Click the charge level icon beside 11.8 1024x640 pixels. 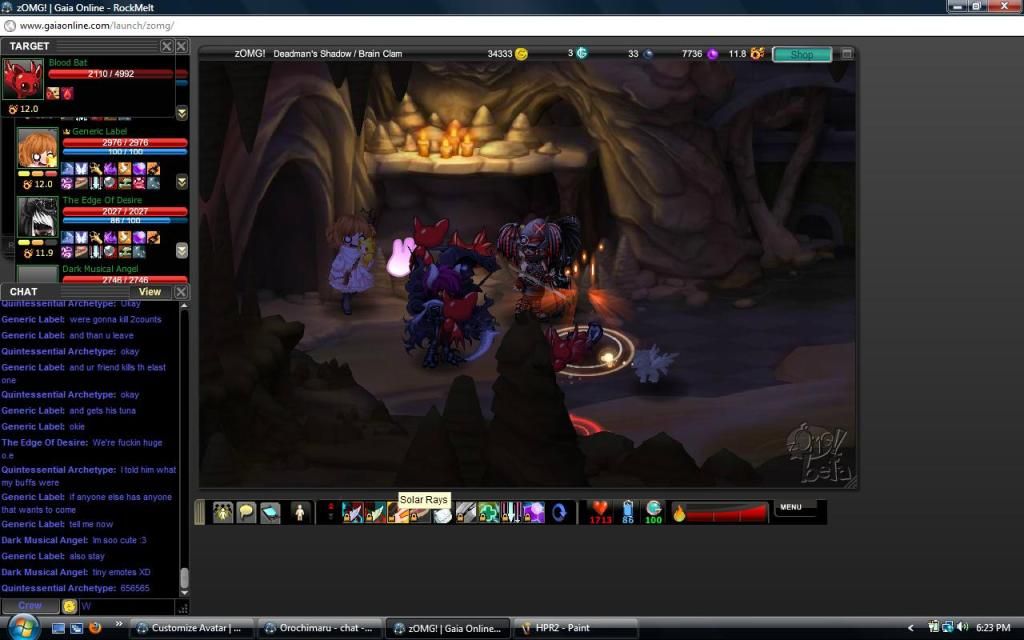[757, 53]
